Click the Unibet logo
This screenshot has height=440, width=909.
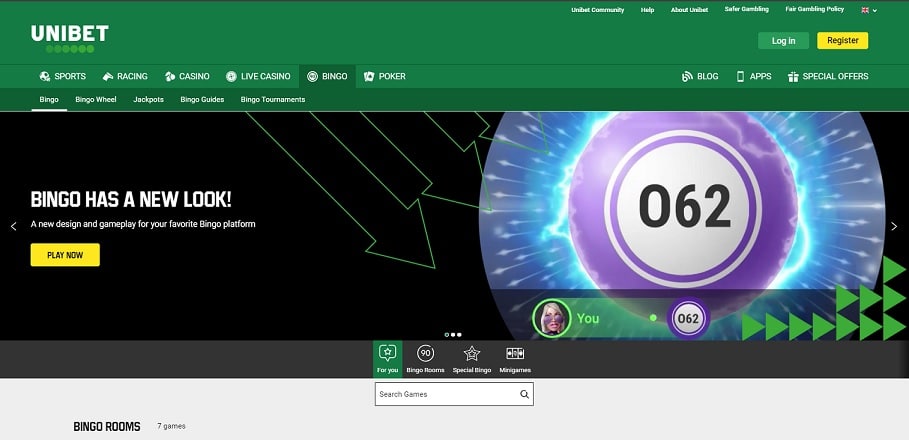(70, 38)
